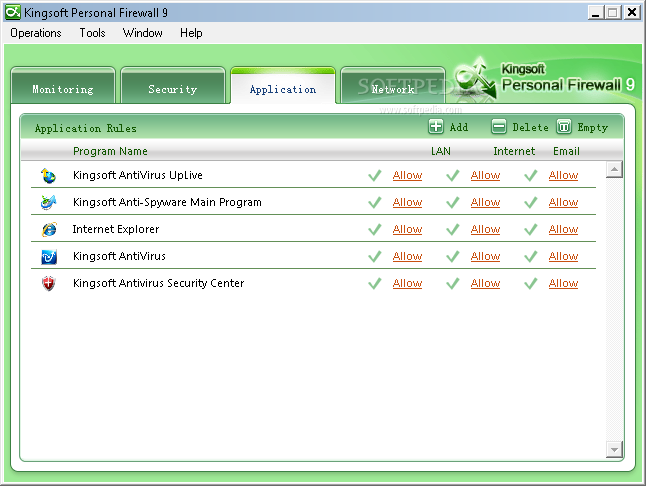Click the Empty button label
The image size is (646, 486).
(592, 128)
